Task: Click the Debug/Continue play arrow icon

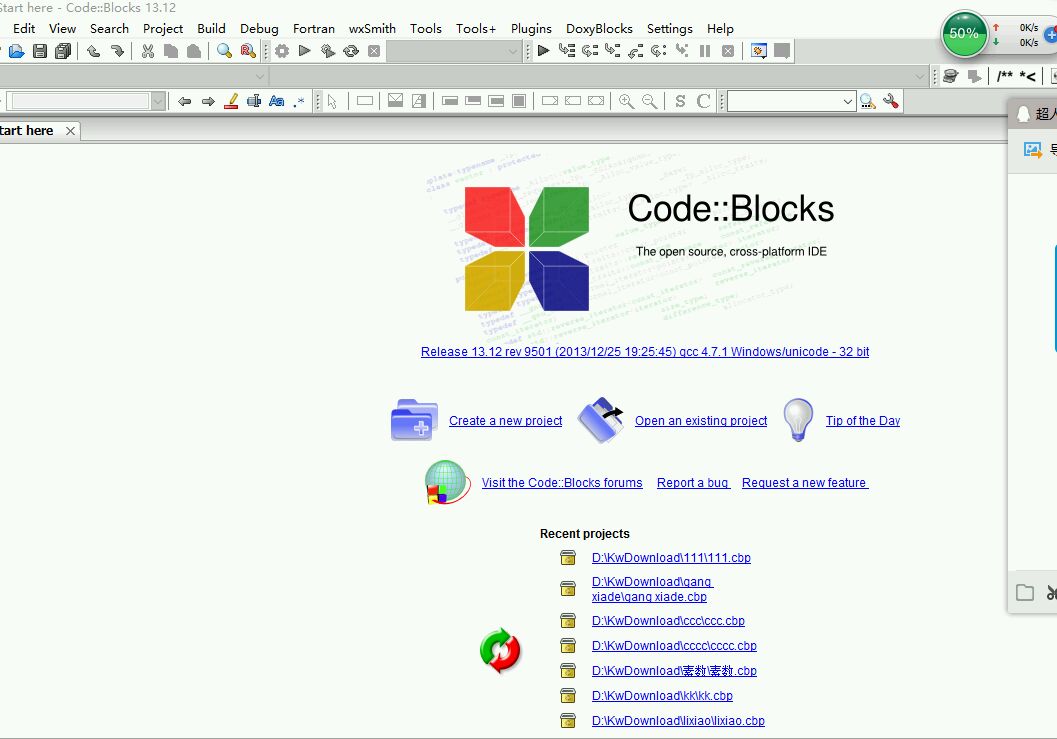Action: coord(543,51)
